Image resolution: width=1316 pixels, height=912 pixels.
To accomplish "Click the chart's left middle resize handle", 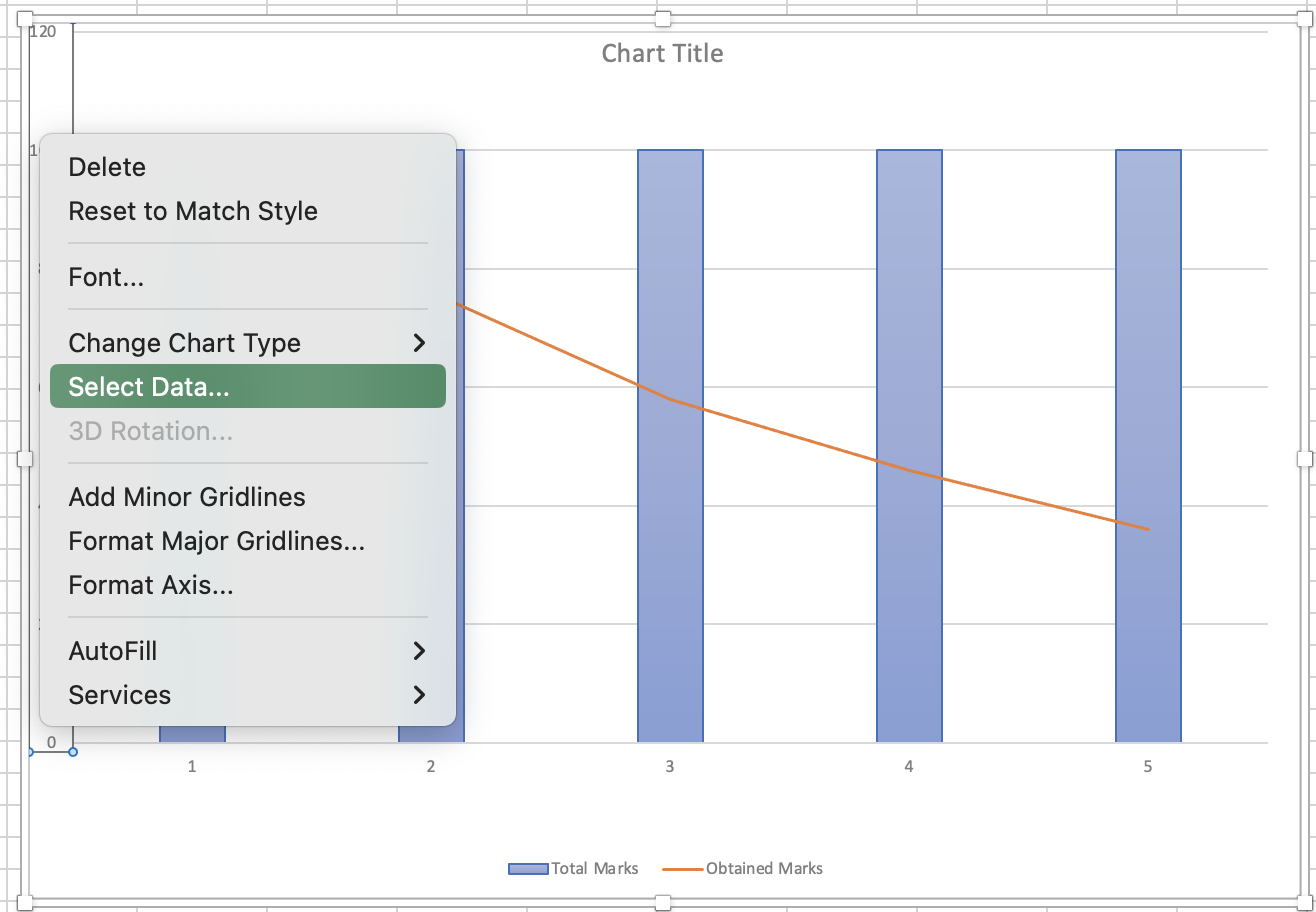I will coord(25,459).
